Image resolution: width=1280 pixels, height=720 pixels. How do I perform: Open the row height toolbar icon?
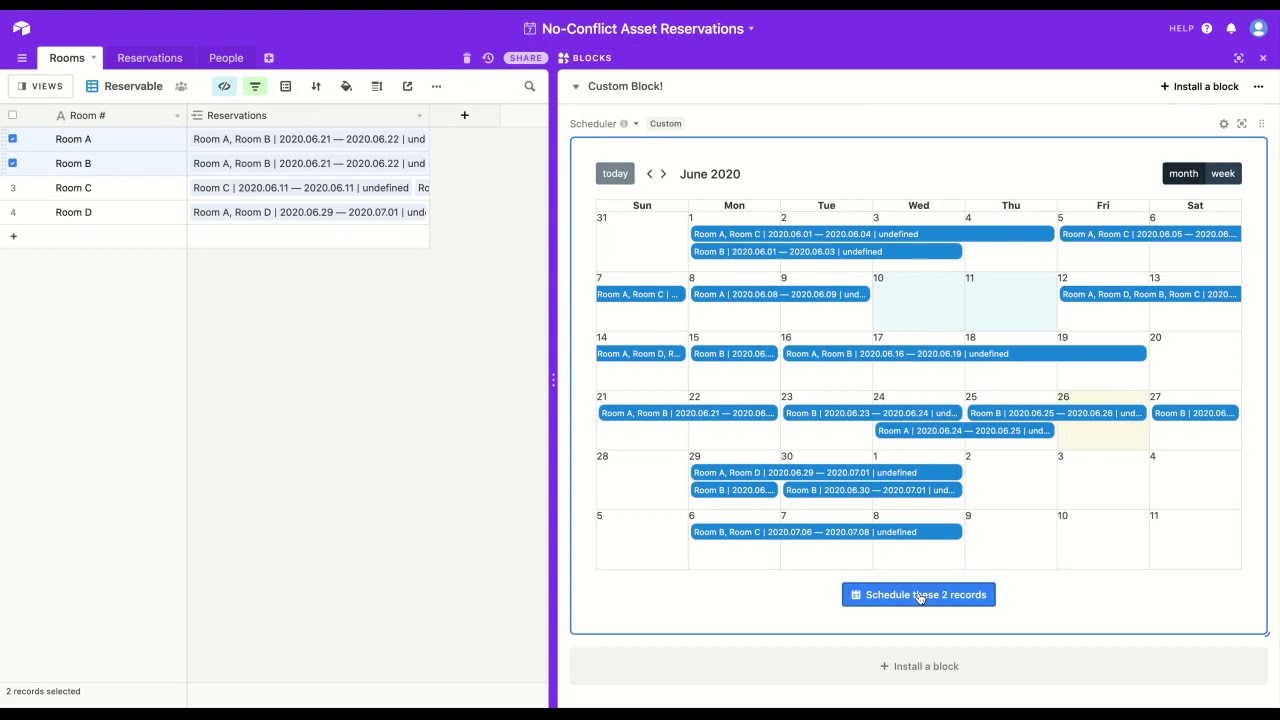pos(377,87)
